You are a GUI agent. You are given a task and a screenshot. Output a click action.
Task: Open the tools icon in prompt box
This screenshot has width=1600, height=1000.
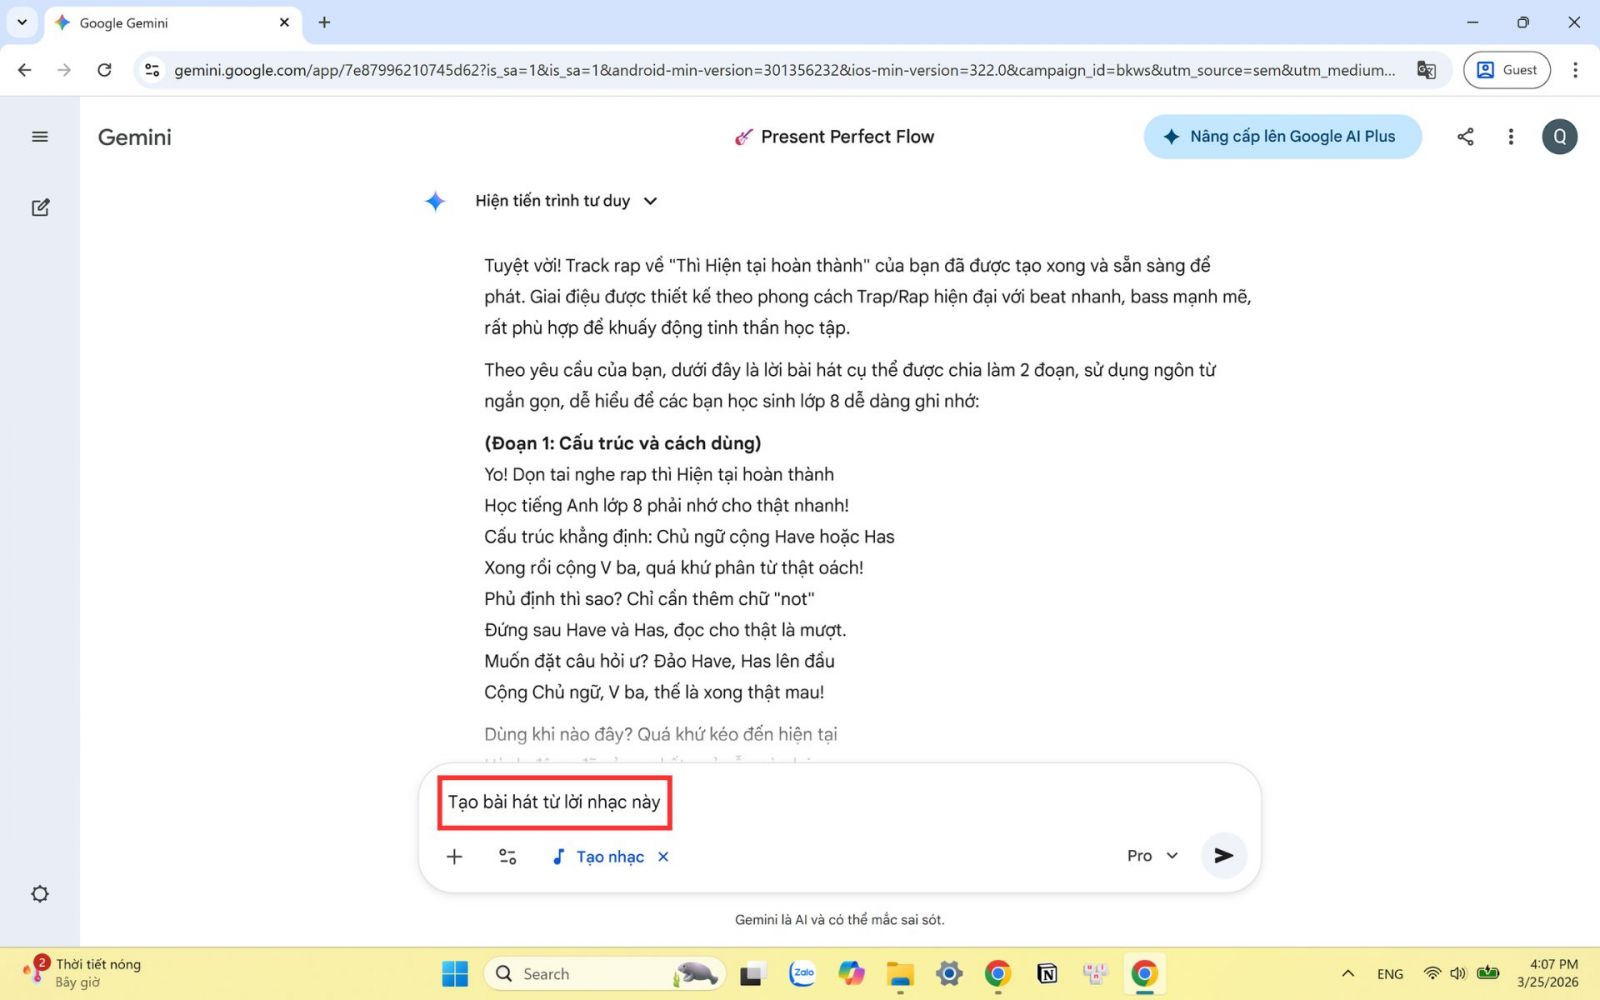[507, 857]
